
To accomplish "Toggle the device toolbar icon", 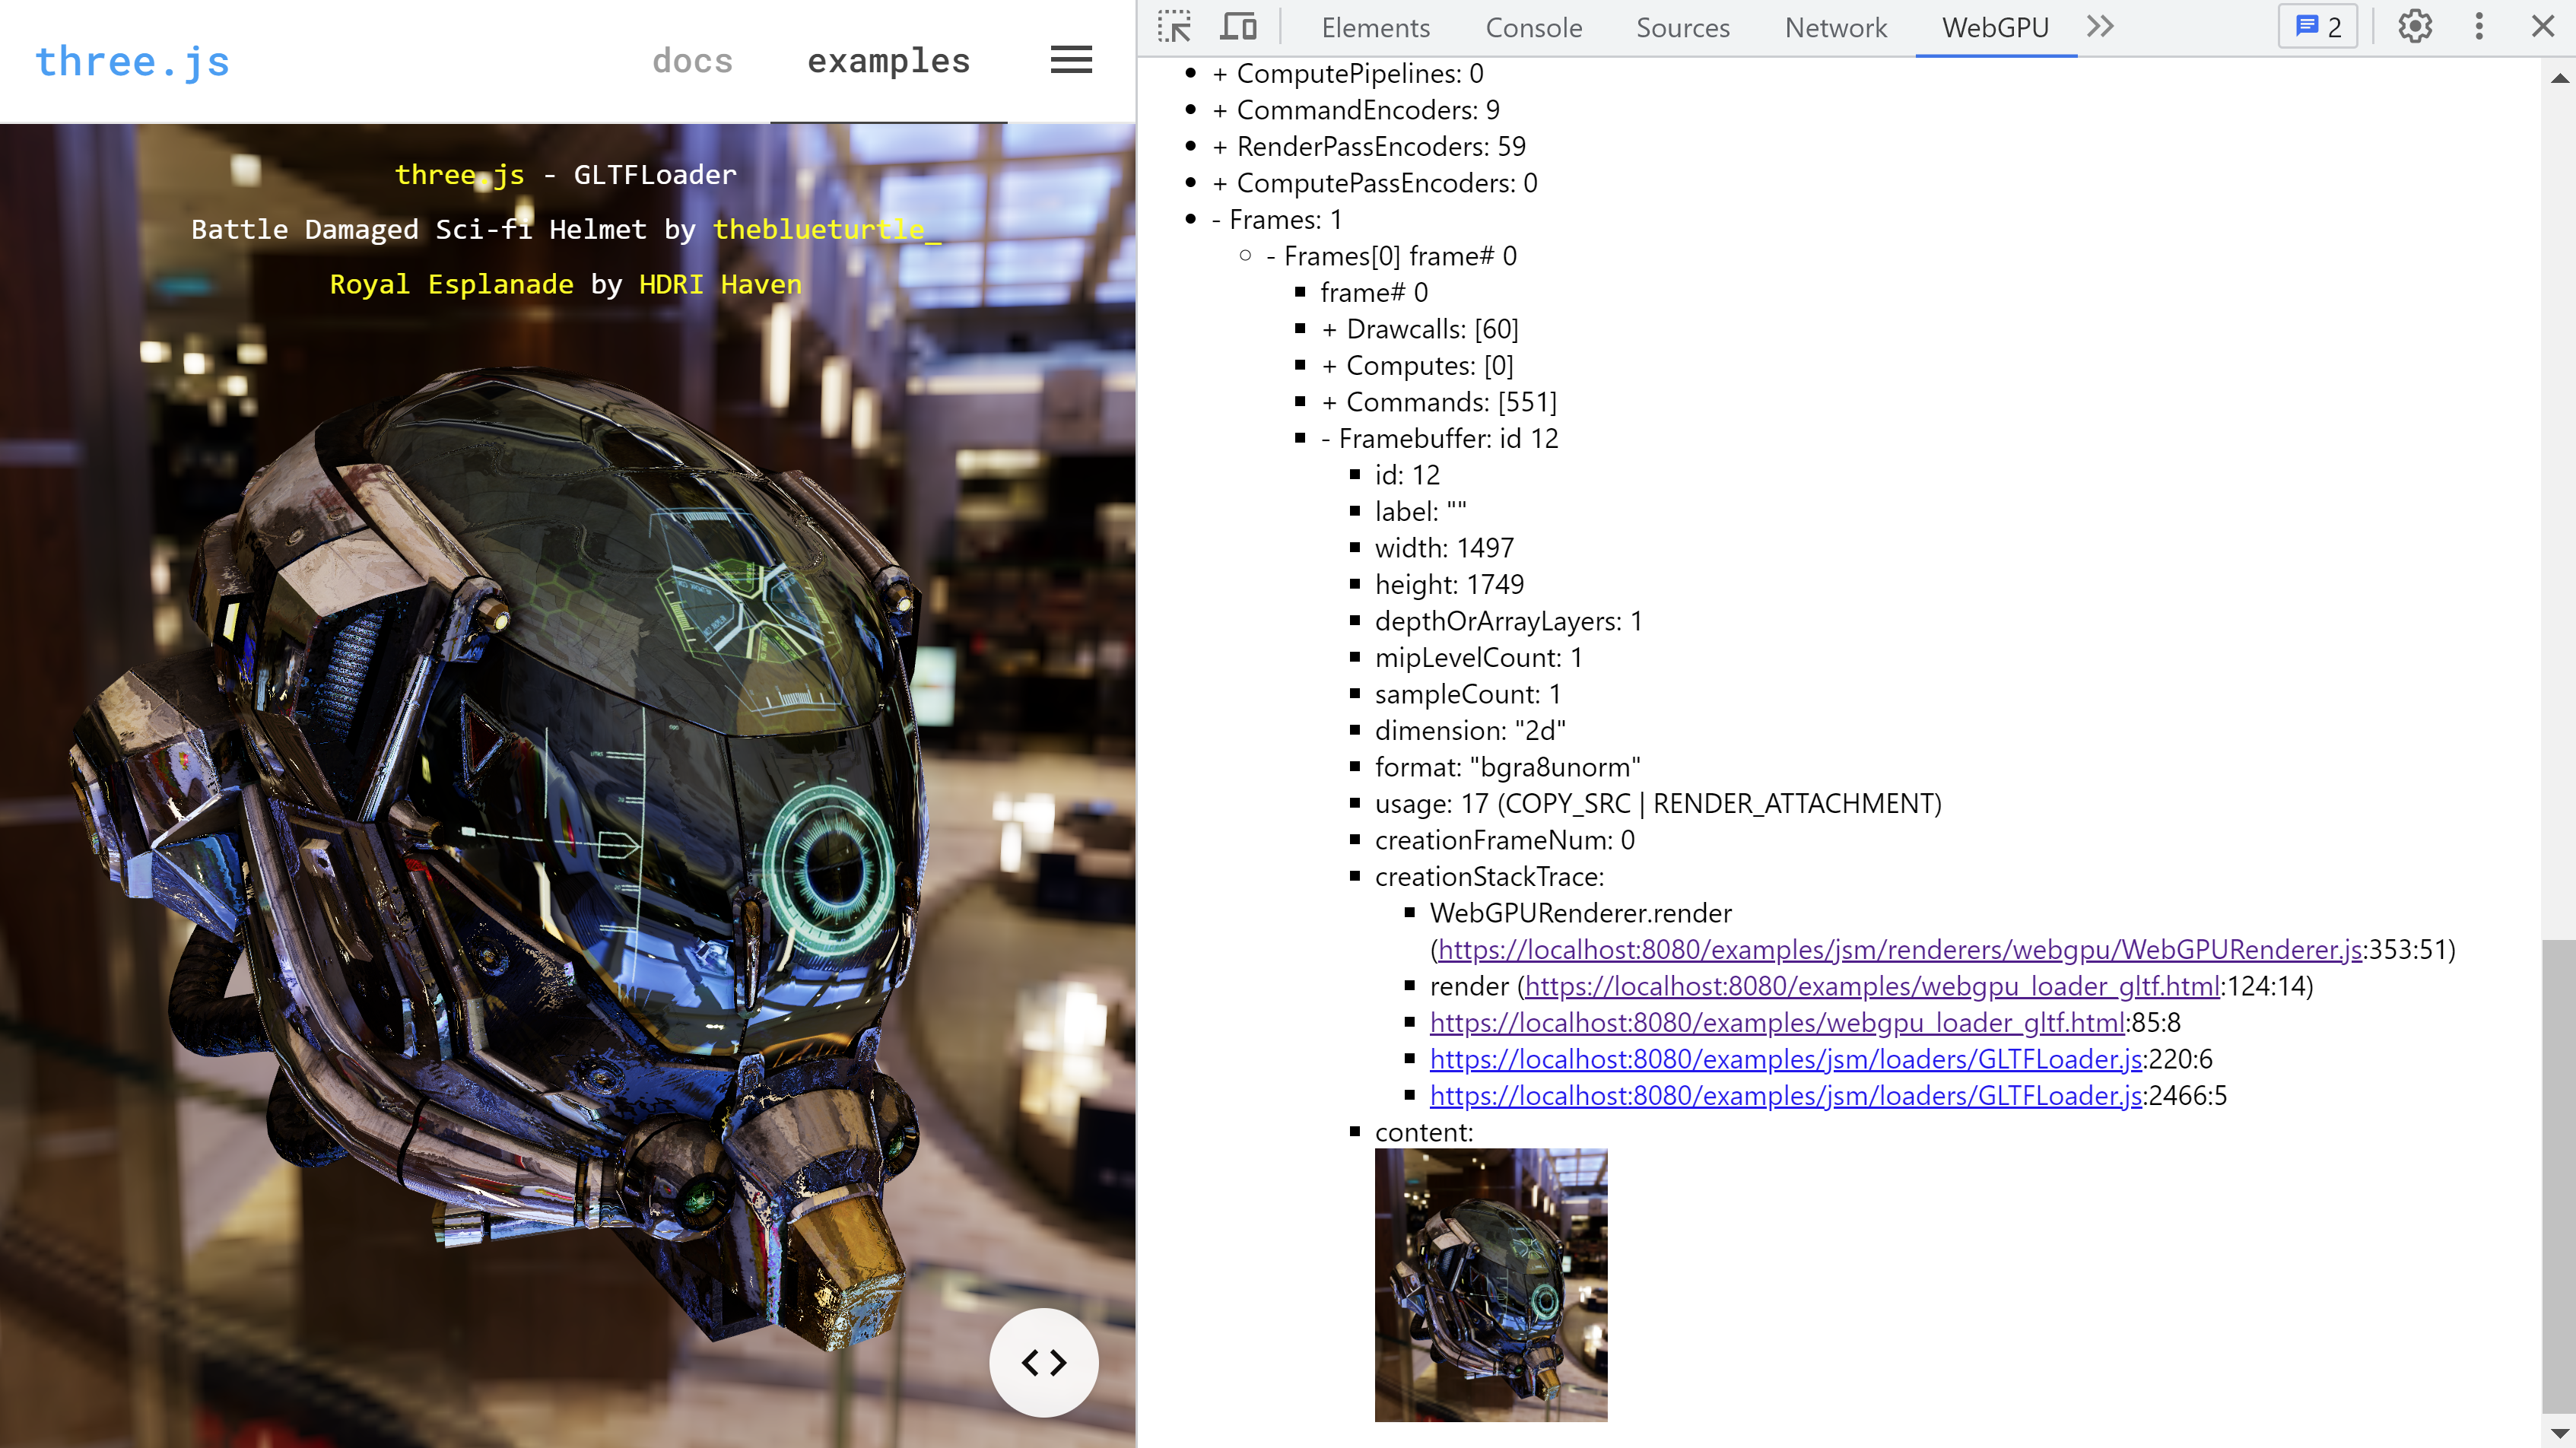I will click(1238, 27).
